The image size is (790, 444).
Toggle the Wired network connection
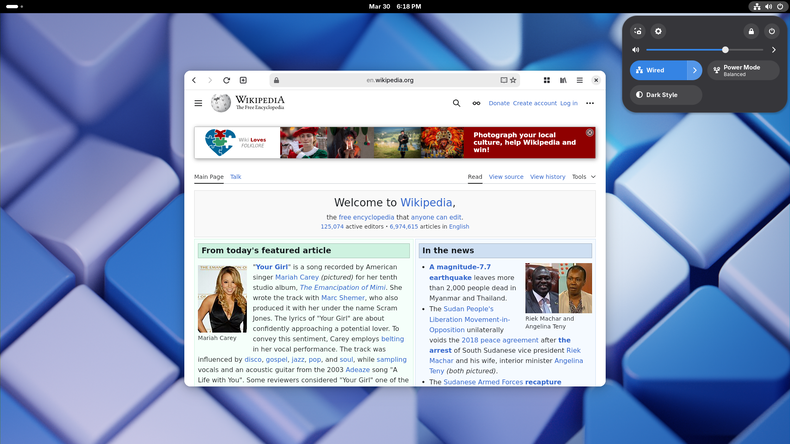657,70
